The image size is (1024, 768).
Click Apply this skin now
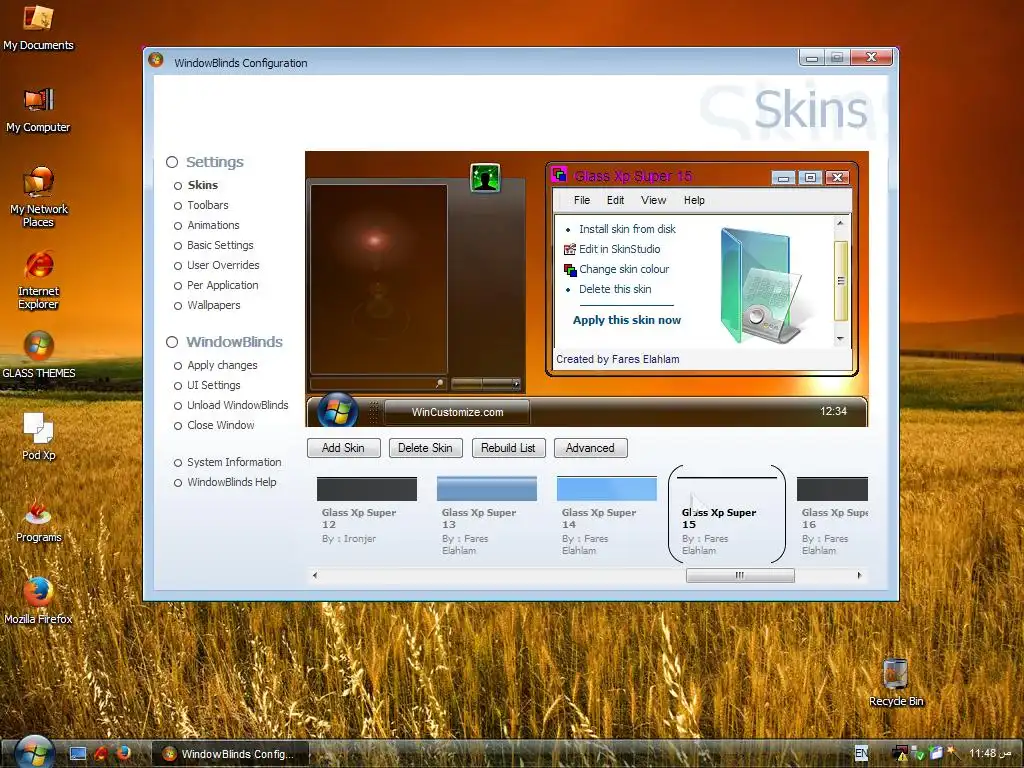point(627,320)
